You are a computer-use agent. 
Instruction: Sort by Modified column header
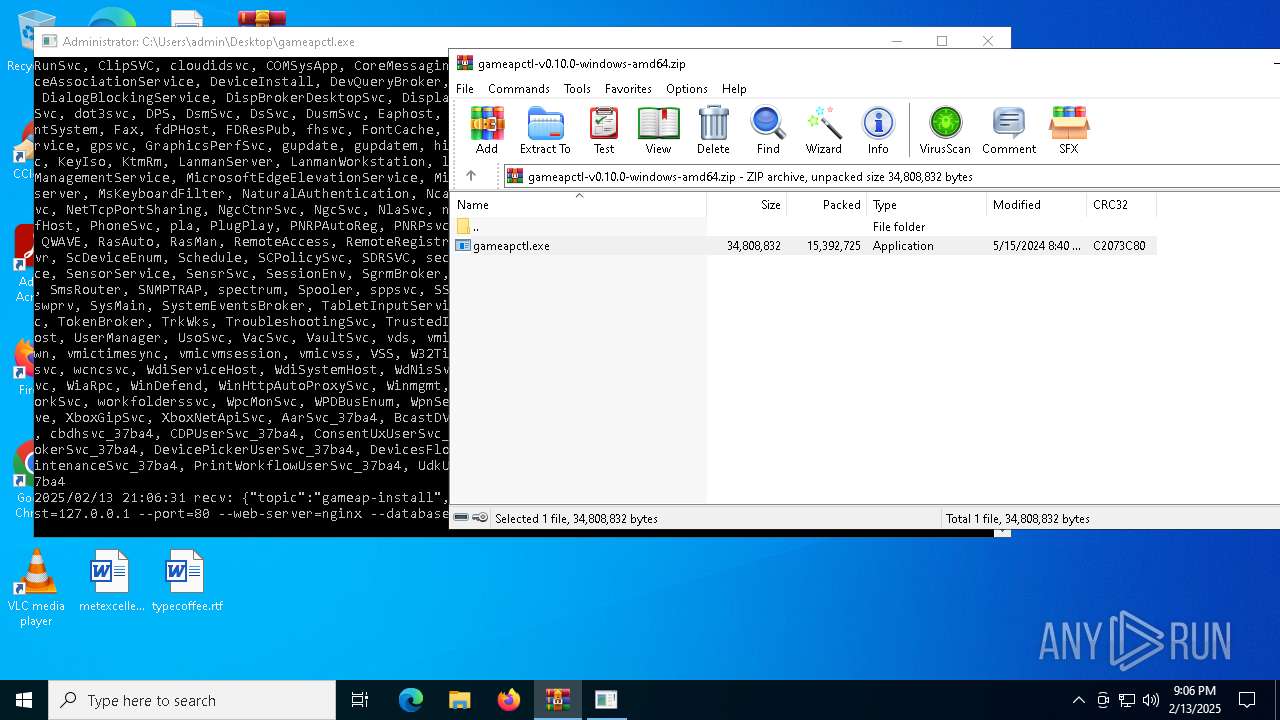click(1036, 204)
